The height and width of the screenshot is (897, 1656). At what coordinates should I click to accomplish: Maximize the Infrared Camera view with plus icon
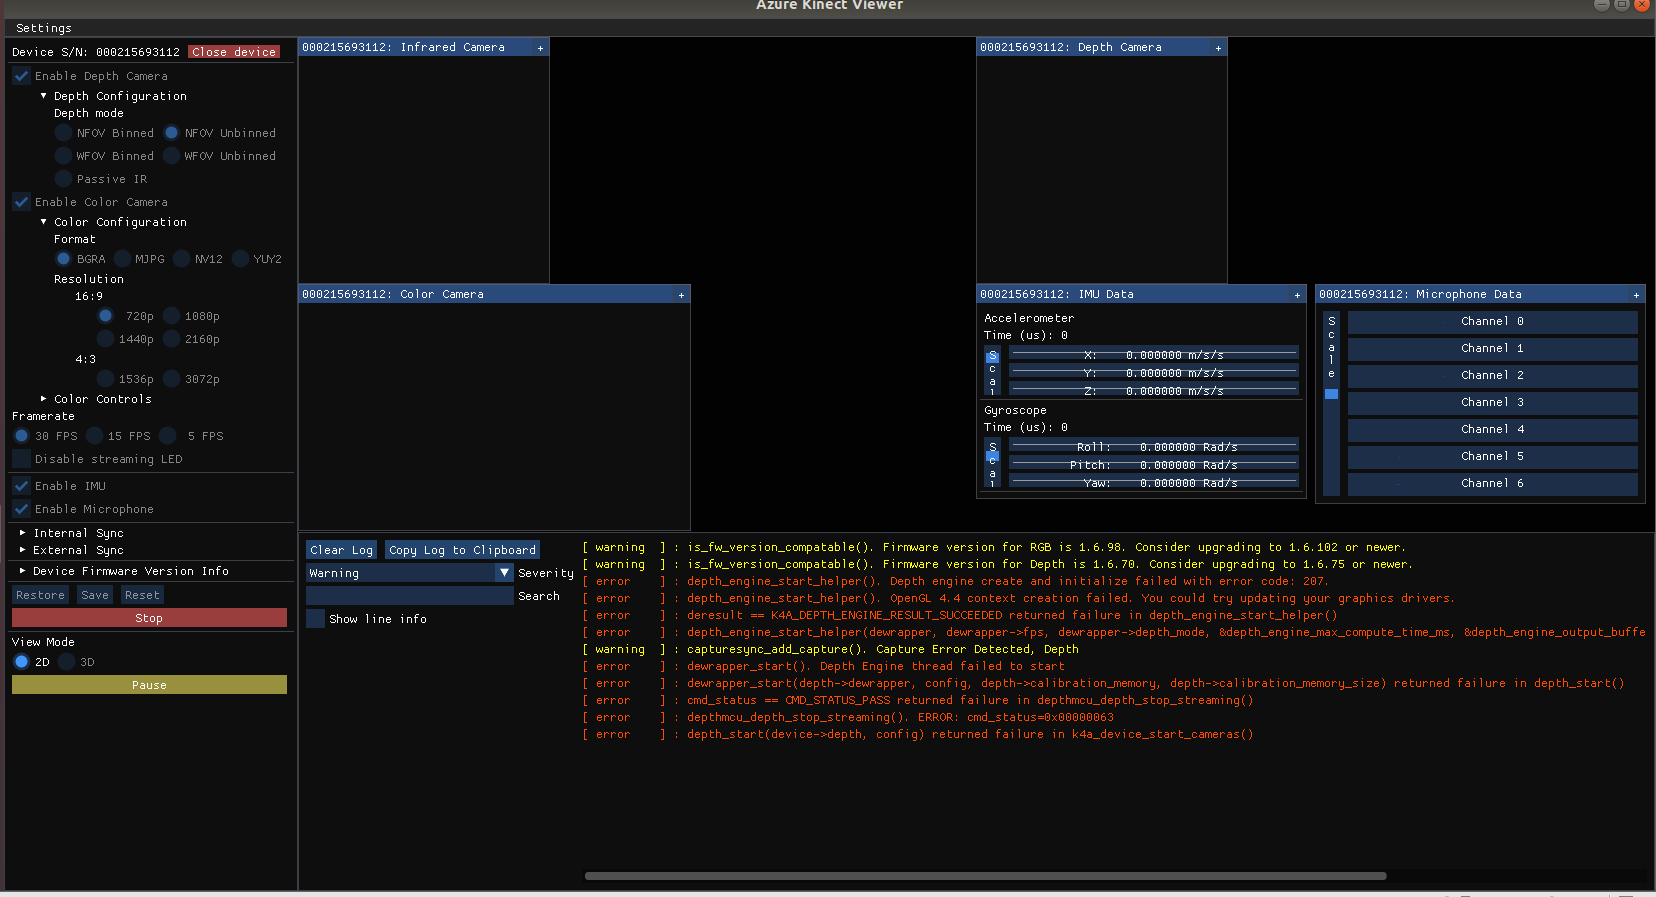pyautogui.click(x=540, y=48)
